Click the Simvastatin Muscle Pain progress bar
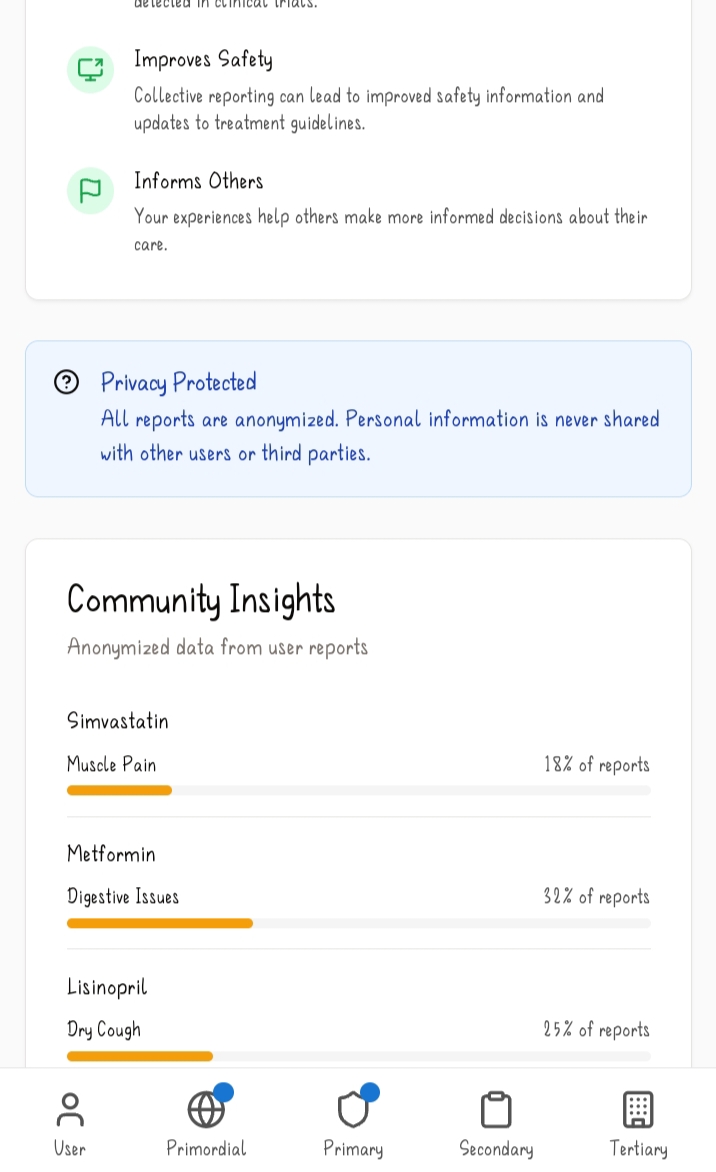This screenshot has width=716, height=1172. (358, 790)
